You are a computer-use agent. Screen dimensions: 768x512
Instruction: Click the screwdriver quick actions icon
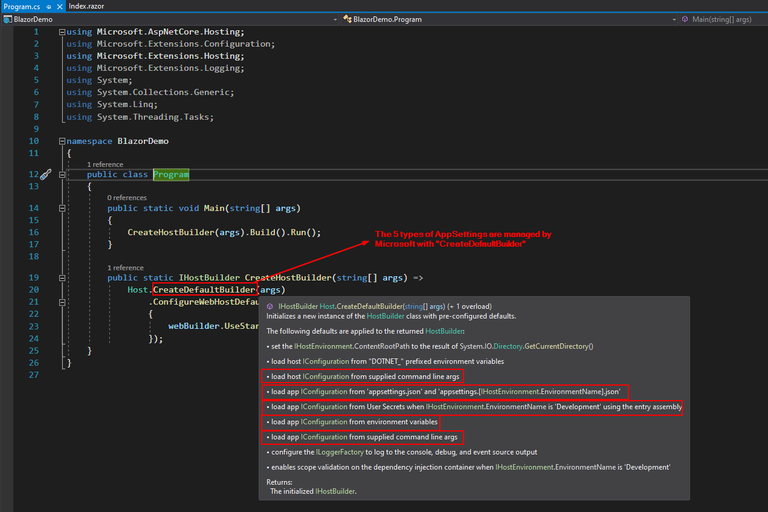point(45,174)
